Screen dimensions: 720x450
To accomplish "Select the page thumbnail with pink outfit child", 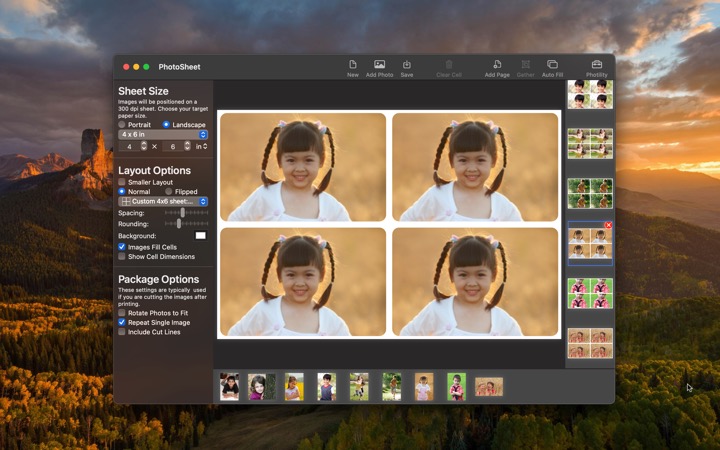I will (x=590, y=293).
